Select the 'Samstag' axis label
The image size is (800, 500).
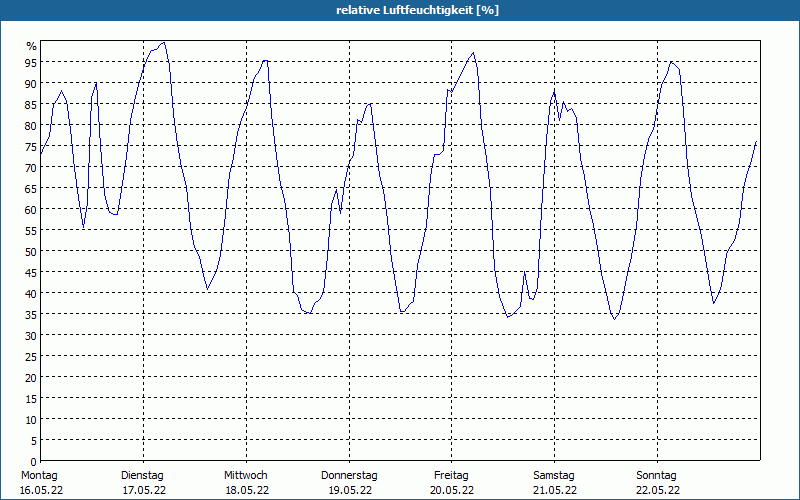(x=554, y=475)
